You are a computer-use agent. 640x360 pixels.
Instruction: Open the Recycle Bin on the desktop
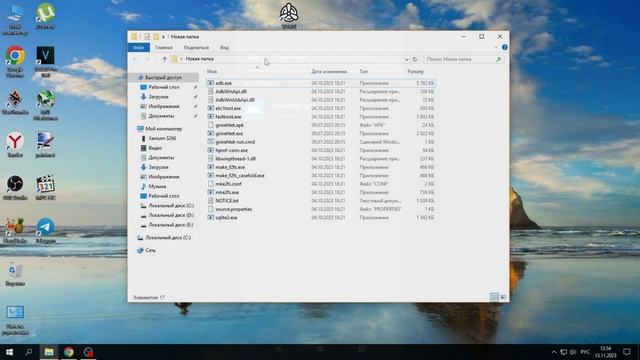[15, 274]
